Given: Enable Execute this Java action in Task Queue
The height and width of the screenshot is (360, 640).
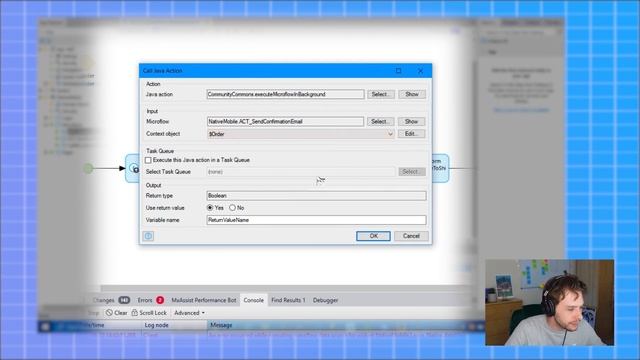Looking at the screenshot, I should [149, 160].
